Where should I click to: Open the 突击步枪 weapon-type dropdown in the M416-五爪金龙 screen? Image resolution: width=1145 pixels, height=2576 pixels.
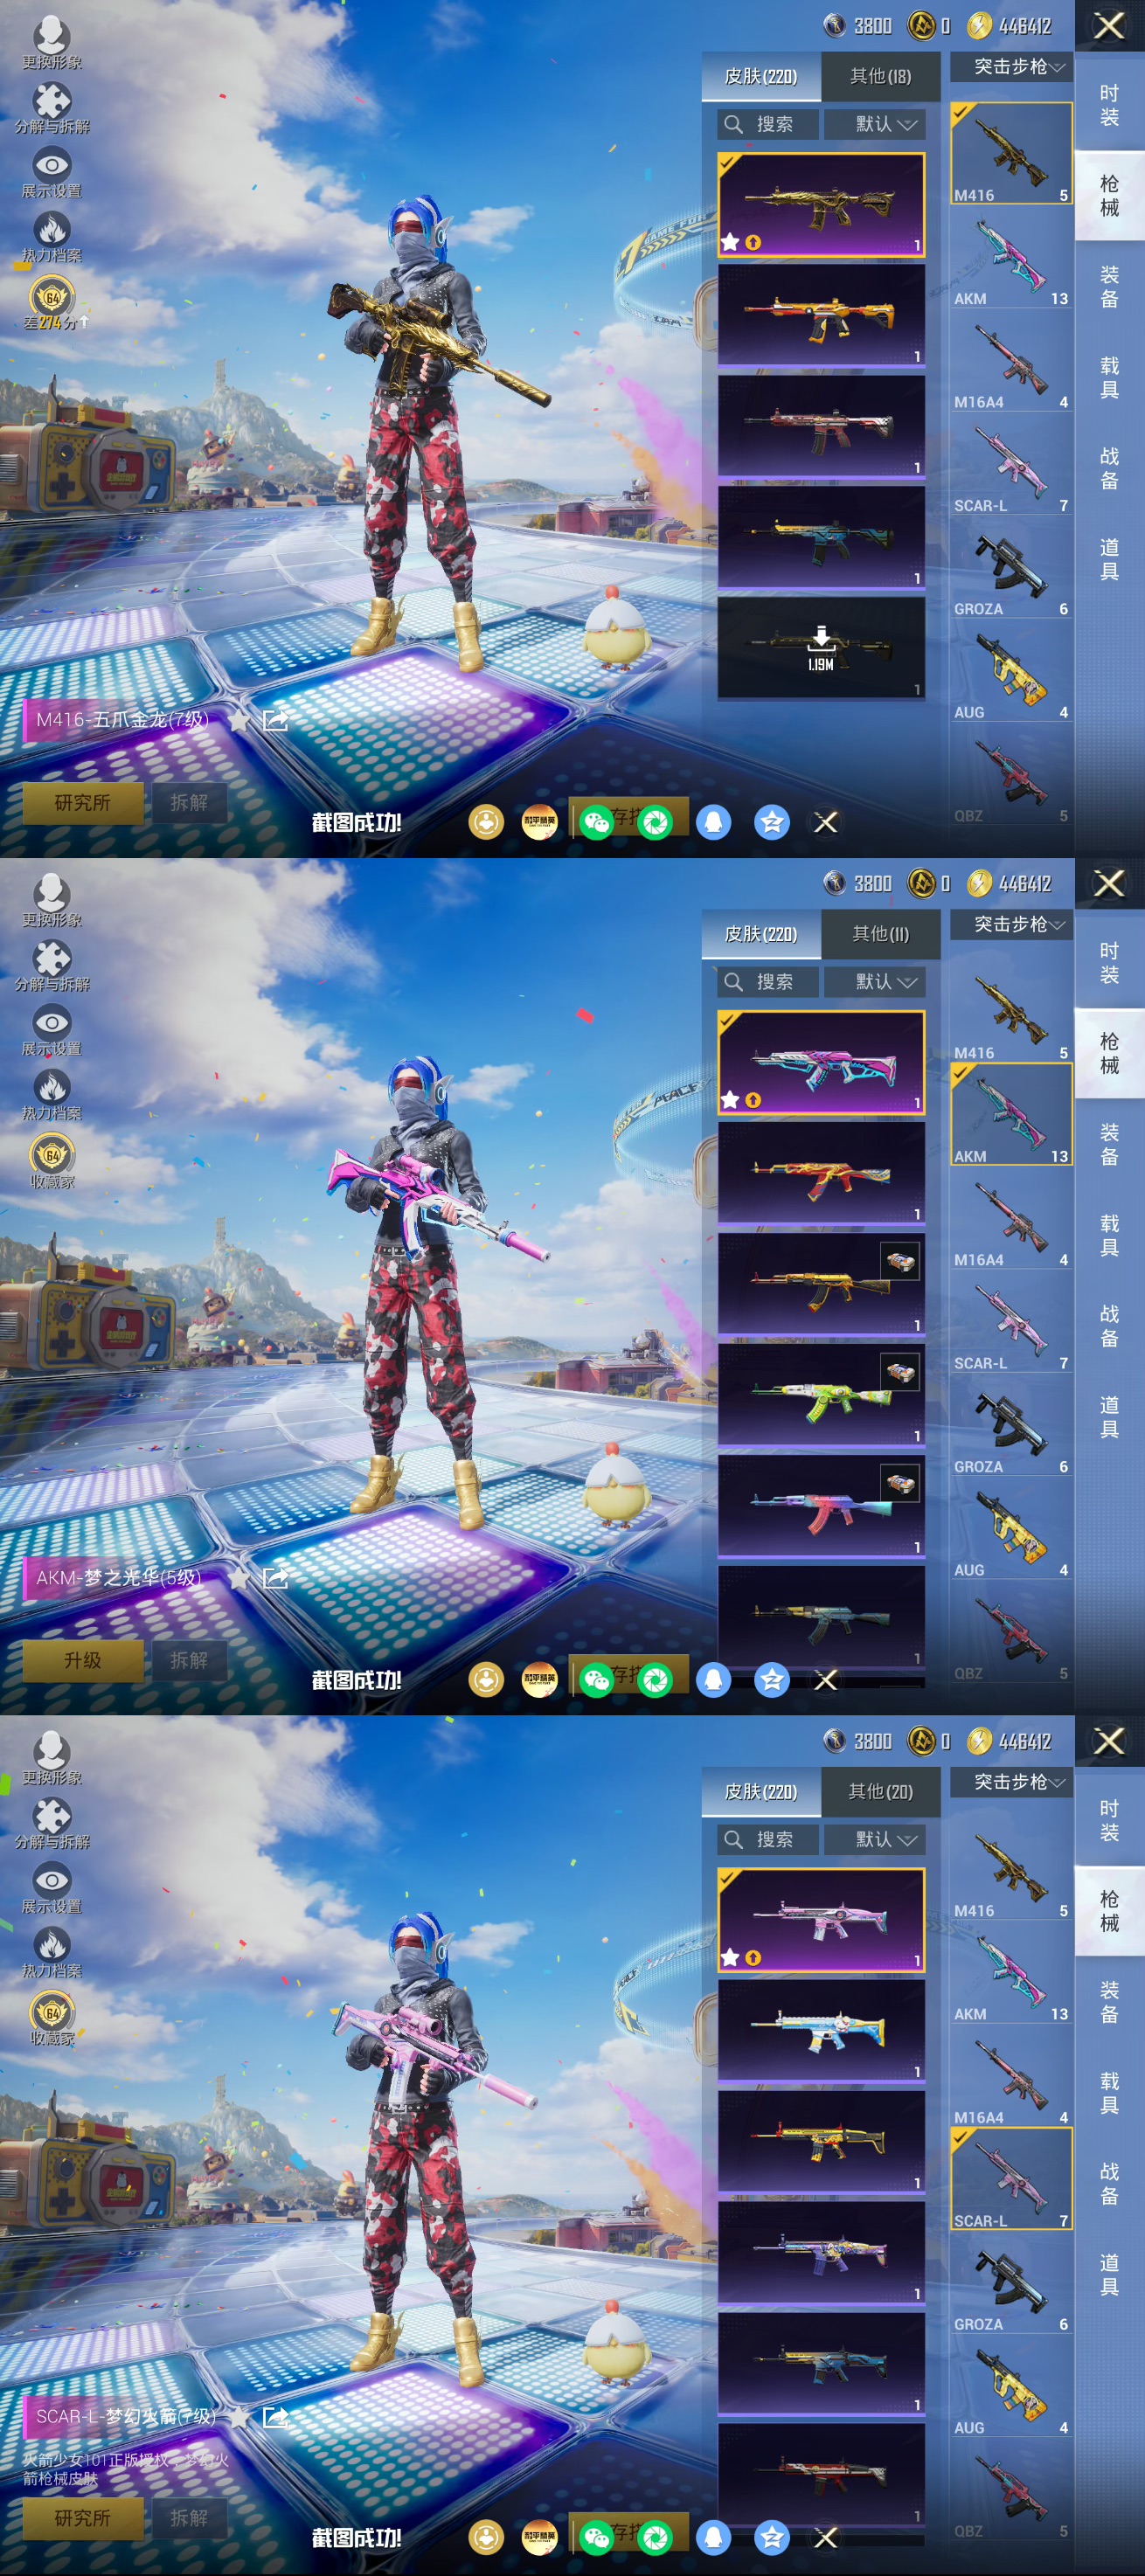click(x=1011, y=67)
